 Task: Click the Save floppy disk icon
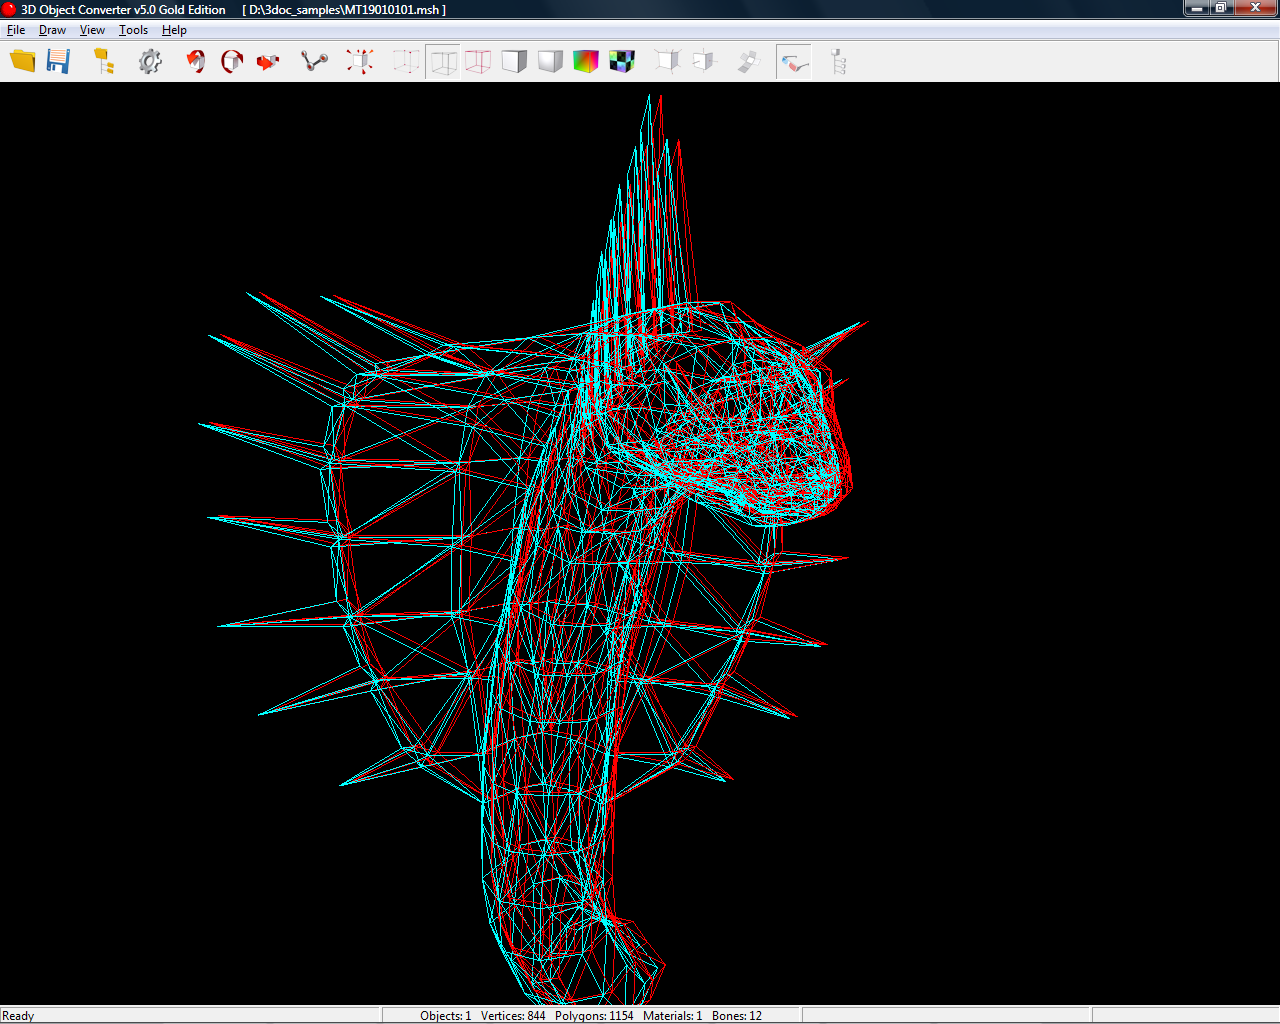pyautogui.click(x=59, y=61)
